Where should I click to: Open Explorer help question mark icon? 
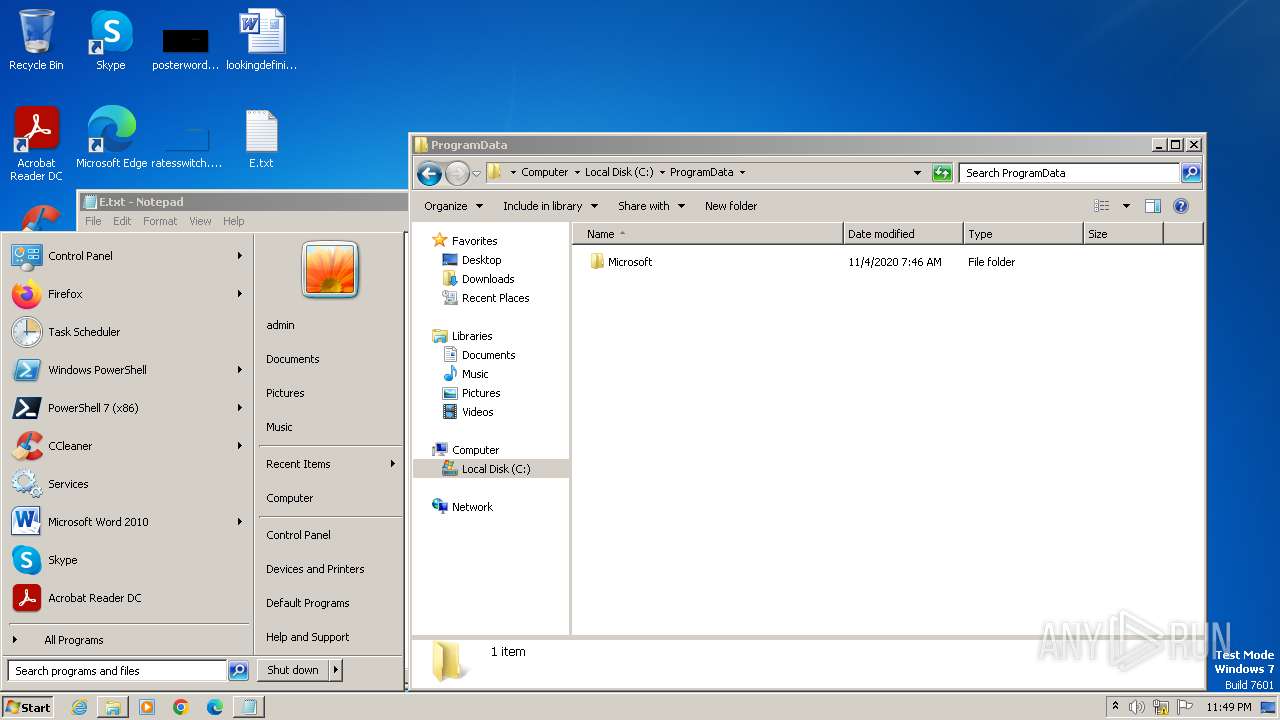[x=1180, y=206]
